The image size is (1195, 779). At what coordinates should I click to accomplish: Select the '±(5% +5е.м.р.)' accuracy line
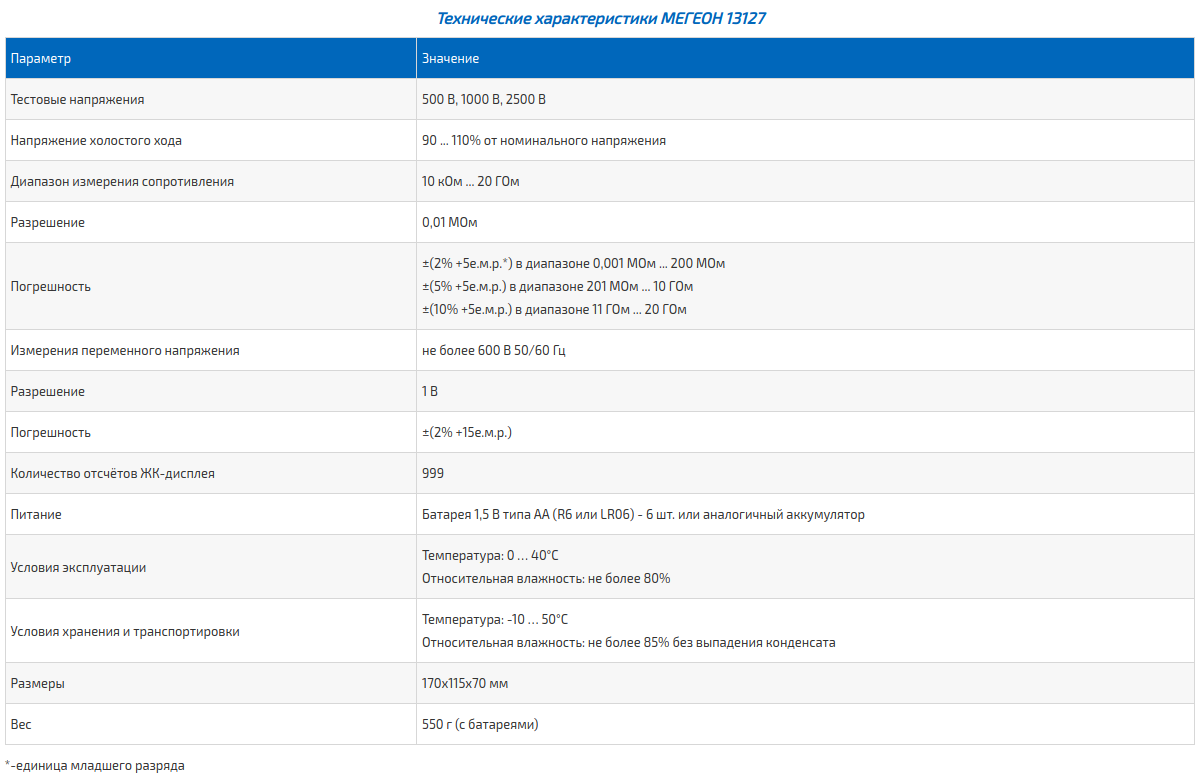[x=557, y=287]
